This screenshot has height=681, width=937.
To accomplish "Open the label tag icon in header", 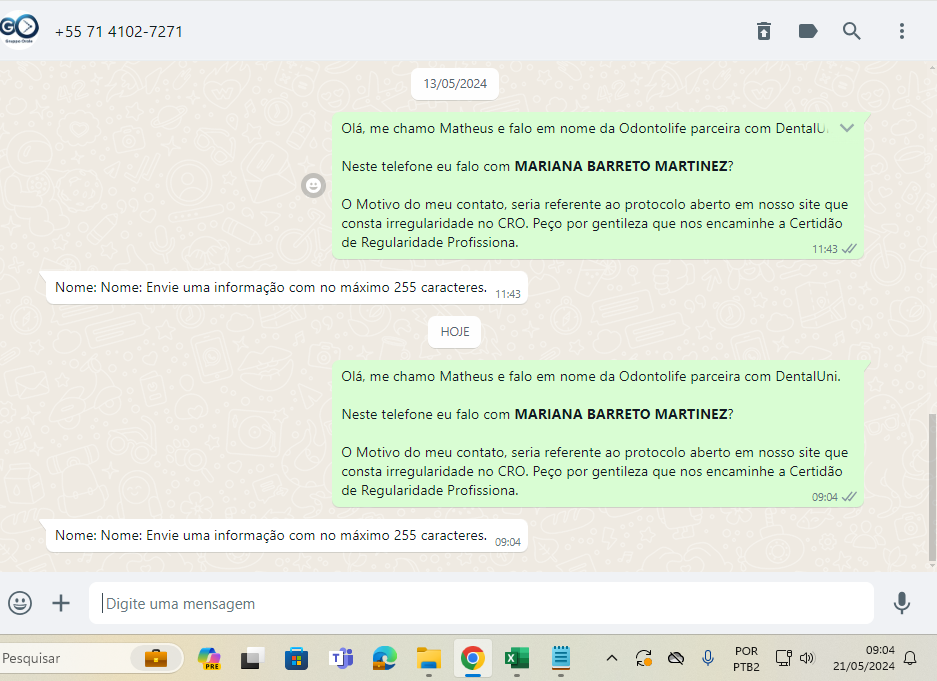I will 808,31.
